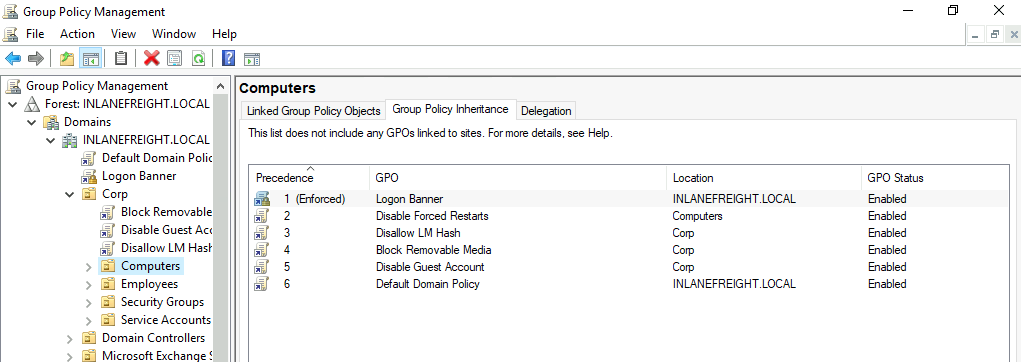Image resolution: width=1021 pixels, height=362 pixels.
Task: Open the View menu
Action: pos(123,34)
